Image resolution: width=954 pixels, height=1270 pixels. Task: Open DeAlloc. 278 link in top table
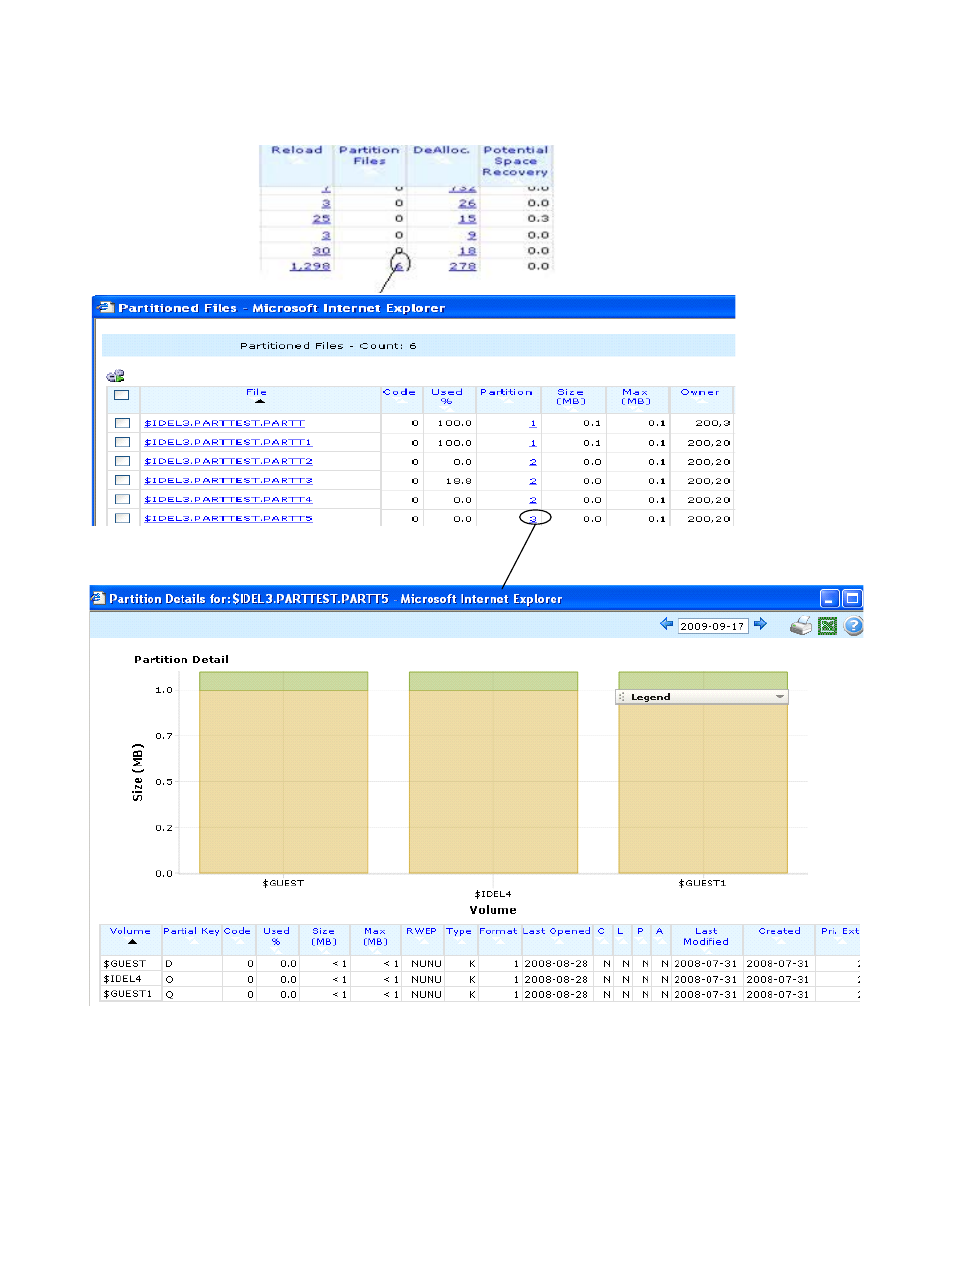point(463,266)
